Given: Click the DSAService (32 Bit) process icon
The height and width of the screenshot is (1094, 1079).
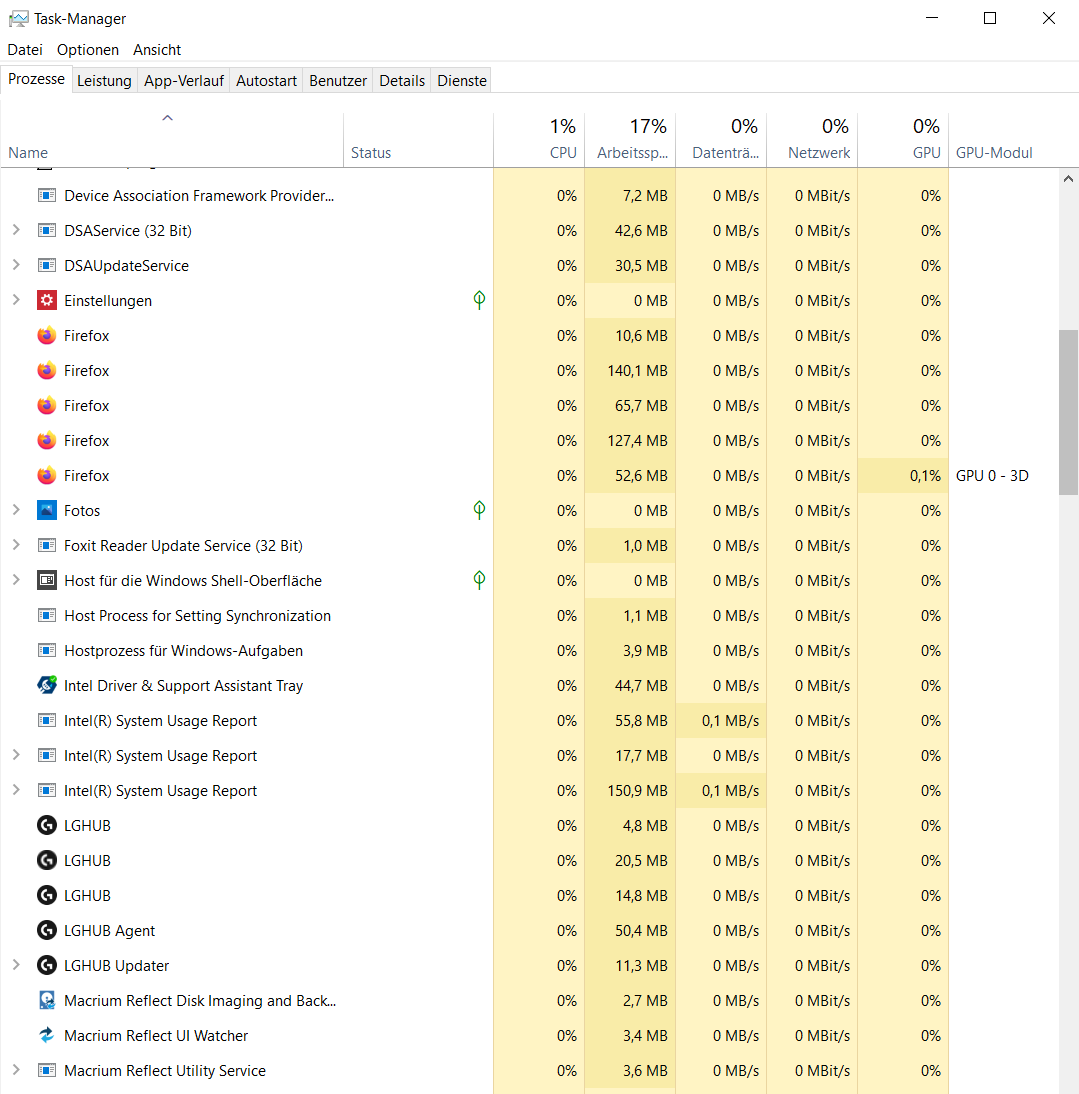Looking at the screenshot, I should pos(47,230).
